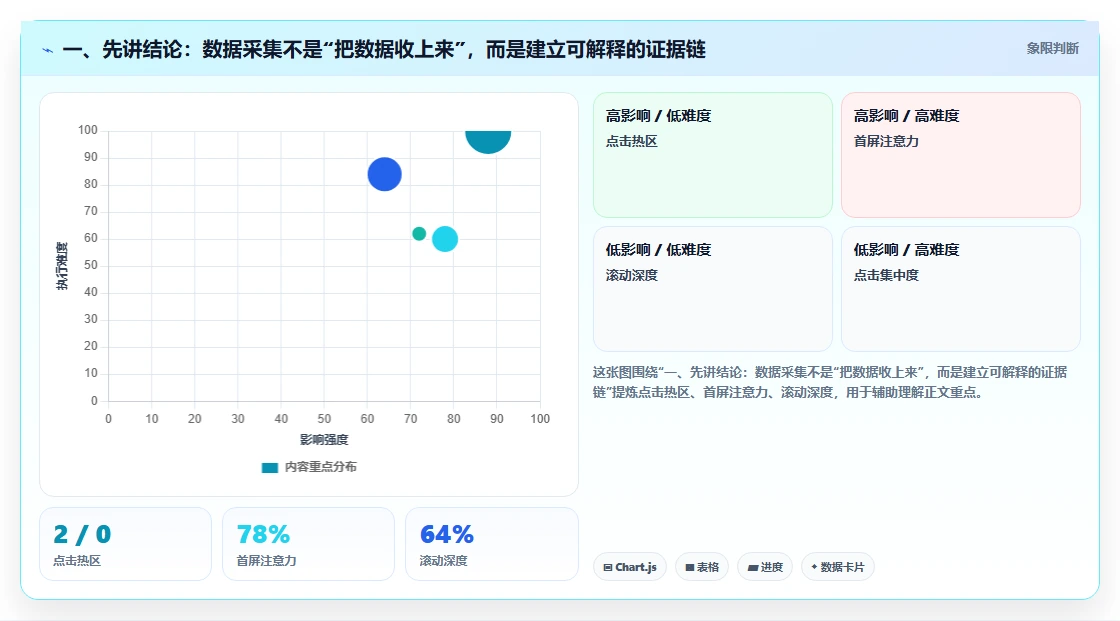This screenshot has width=1120, height=621.
Task: Click the 数据卡片 tag
Action: click(x=837, y=567)
